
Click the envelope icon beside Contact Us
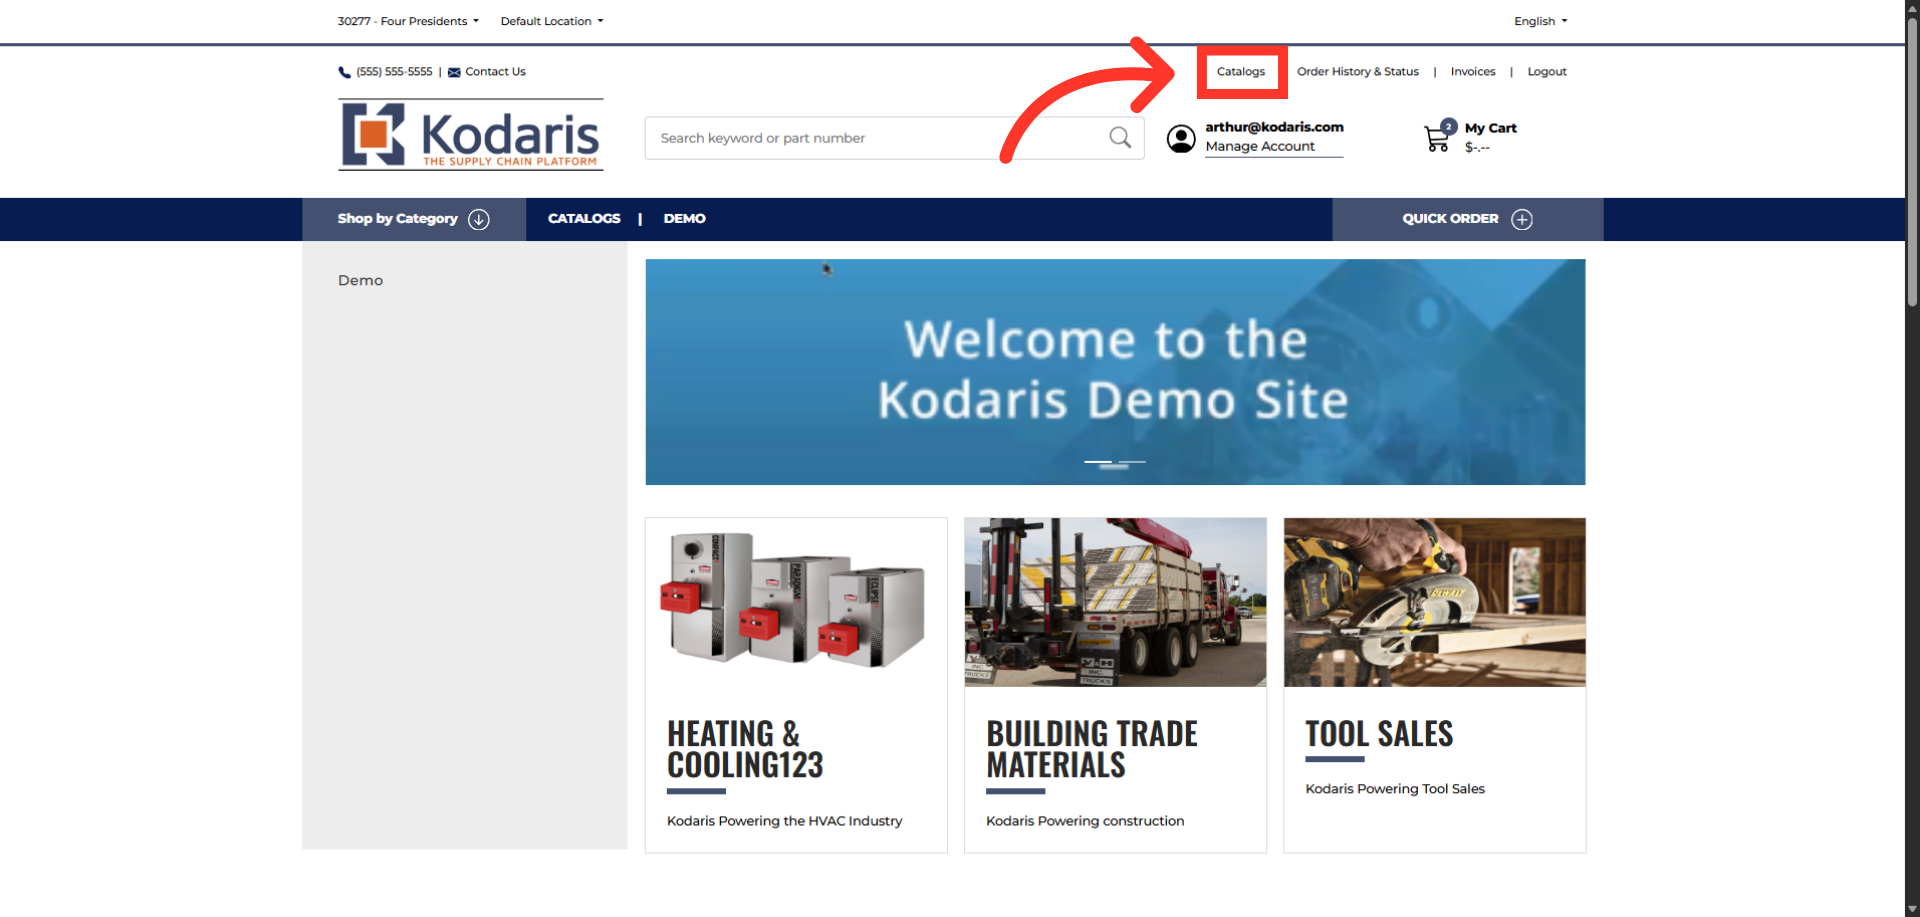point(454,72)
